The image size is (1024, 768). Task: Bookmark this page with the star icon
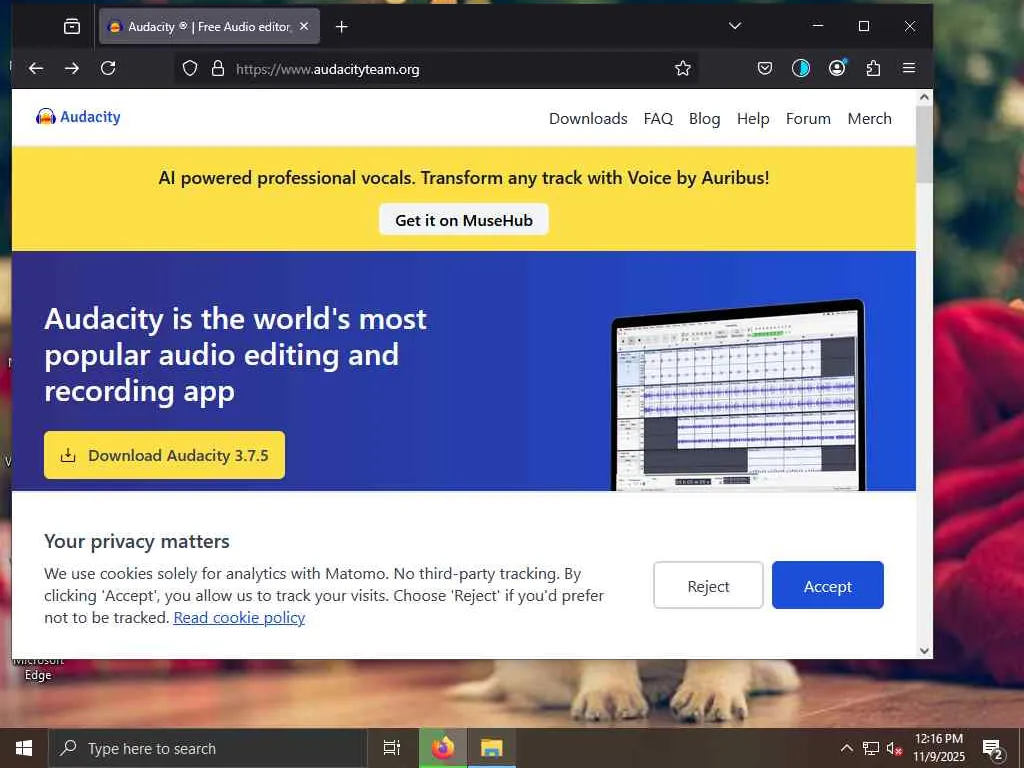[x=682, y=69]
